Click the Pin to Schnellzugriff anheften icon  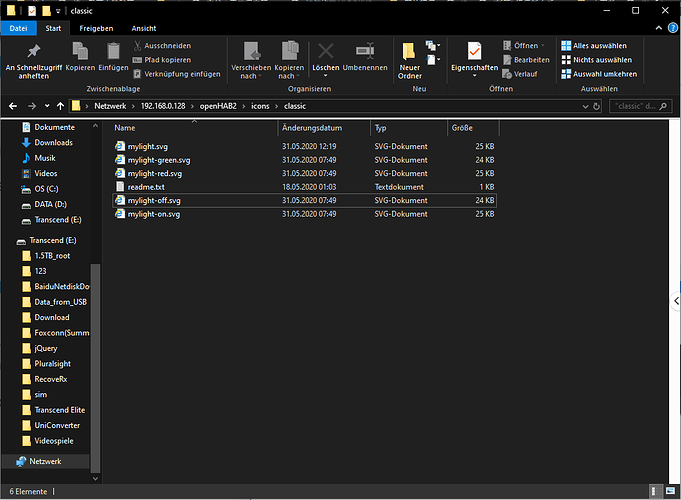click(33, 51)
